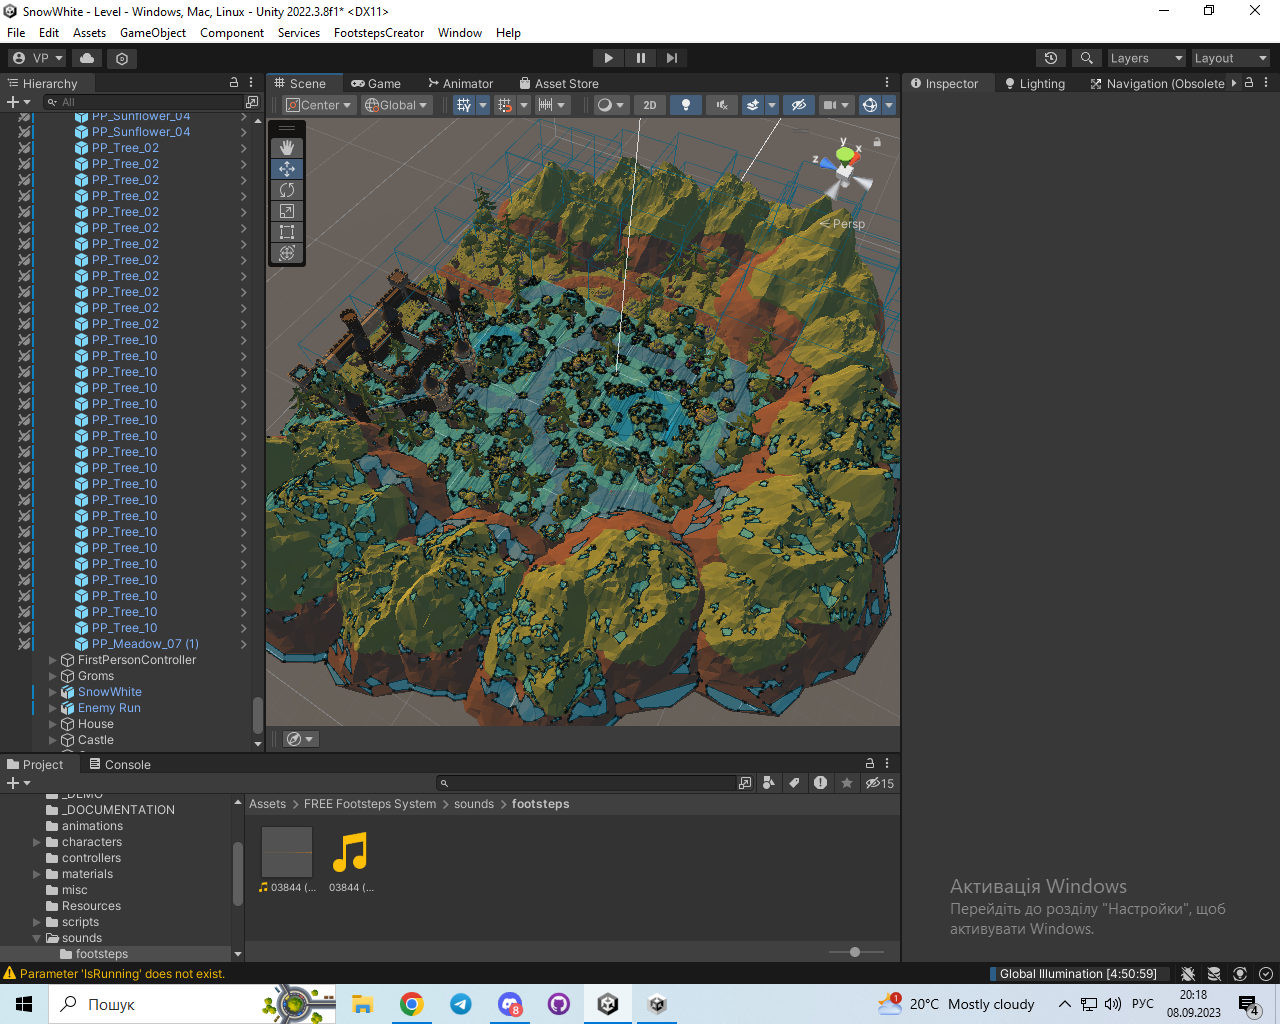Toggle 2D view mode in Scene
This screenshot has width=1280, height=1024.
(x=650, y=105)
